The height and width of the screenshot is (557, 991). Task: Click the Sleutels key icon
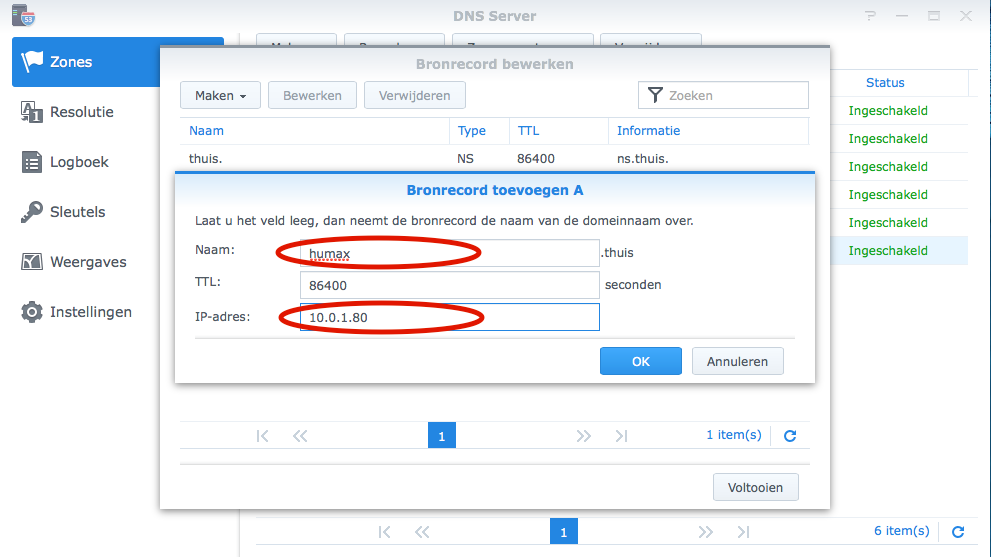pyautogui.click(x=32, y=212)
